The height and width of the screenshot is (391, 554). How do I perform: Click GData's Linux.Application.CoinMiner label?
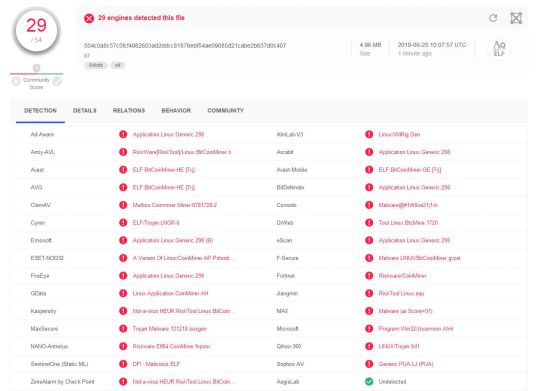pyautogui.click(x=170, y=293)
